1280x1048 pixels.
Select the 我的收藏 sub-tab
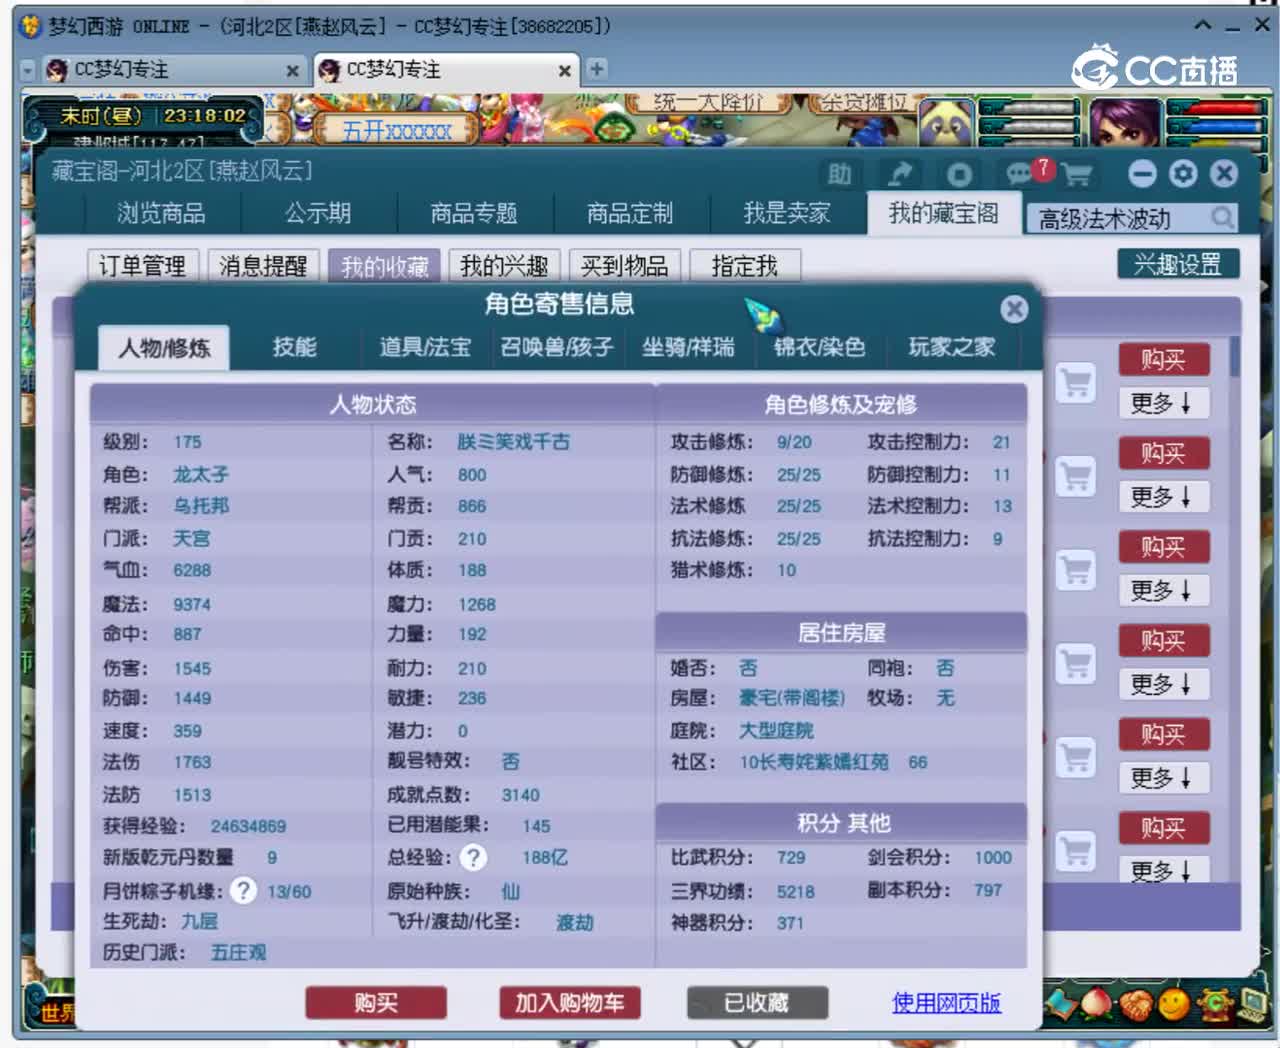pos(385,265)
